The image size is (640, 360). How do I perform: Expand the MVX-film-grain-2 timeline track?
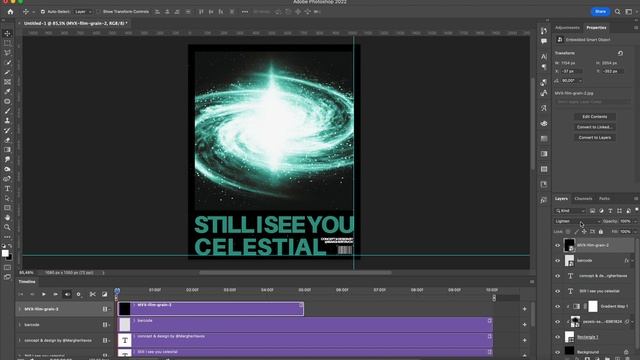point(20,309)
